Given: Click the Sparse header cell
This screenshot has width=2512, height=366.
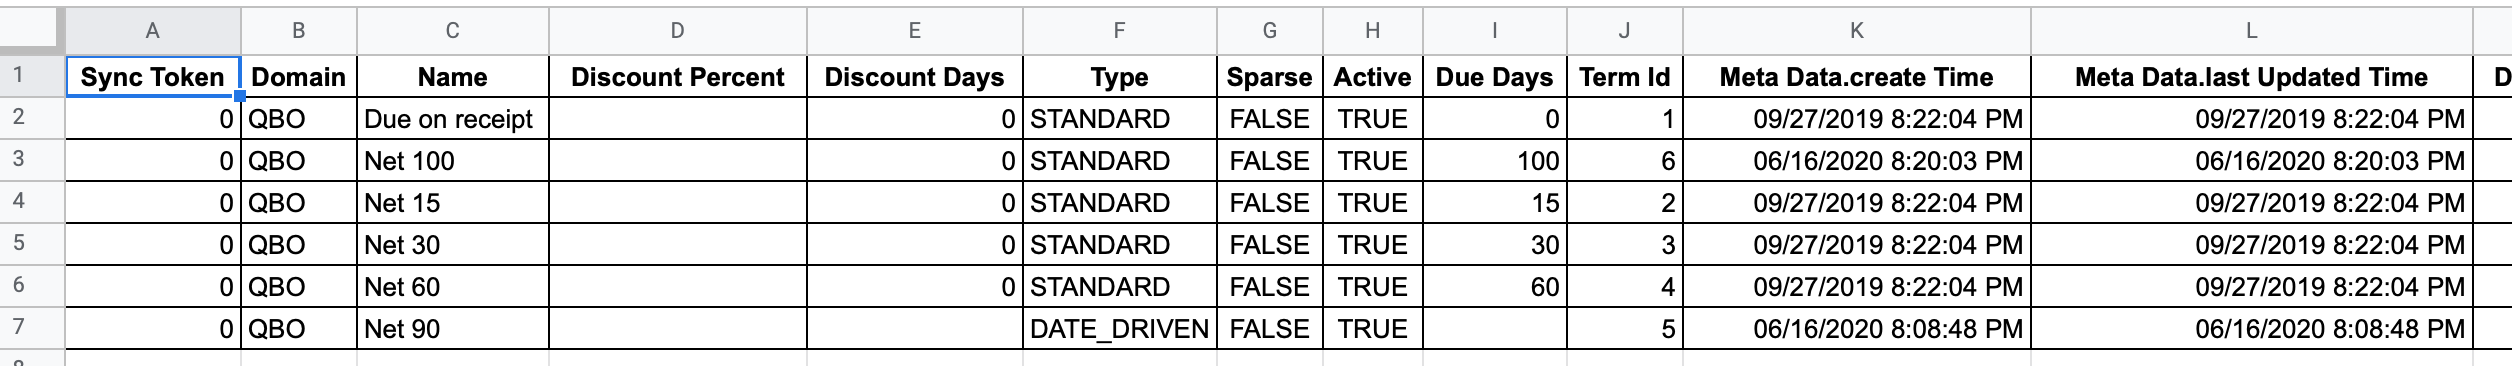Looking at the screenshot, I should 1270,77.
